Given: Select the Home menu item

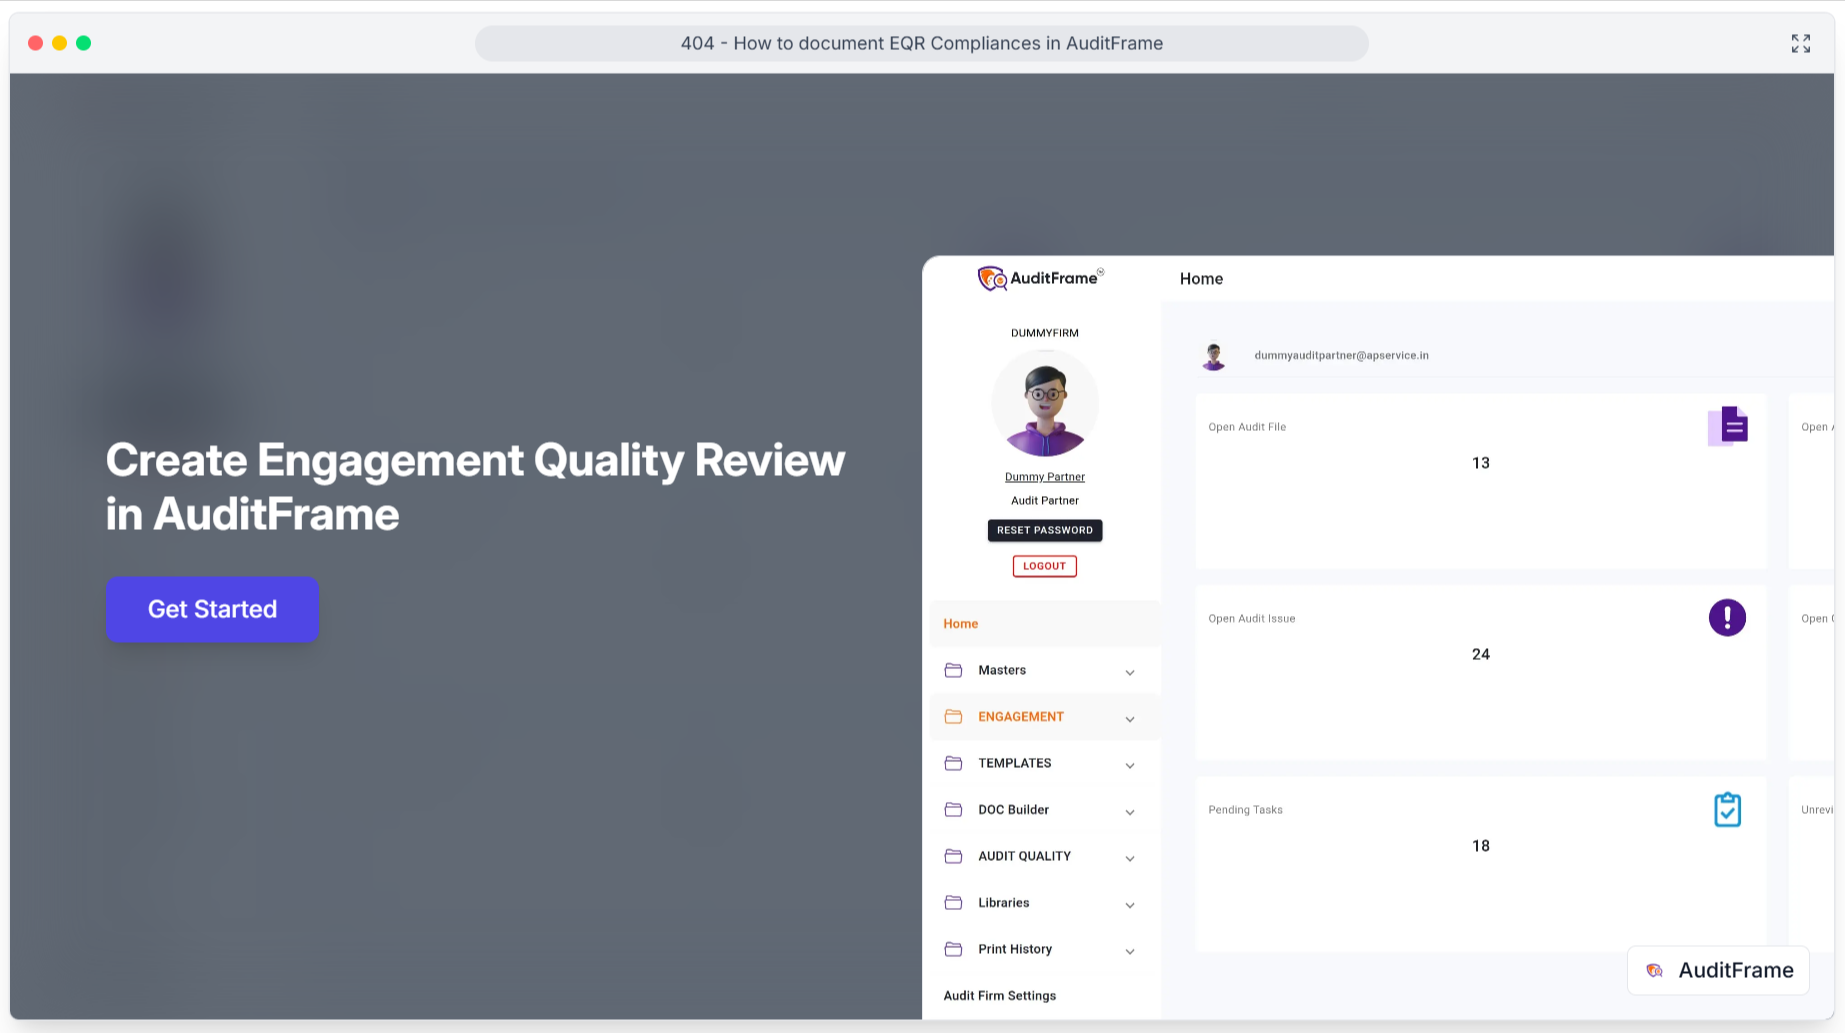Looking at the screenshot, I should pyautogui.click(x=960, y=623).
